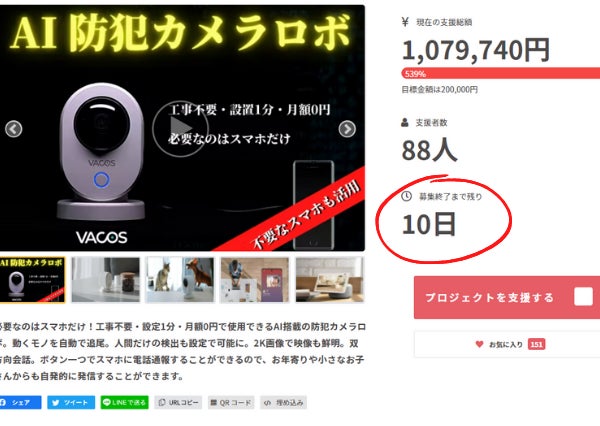Tweet this project via Twitter button
This screenshot has height=426, width=600.
(71, 403)
